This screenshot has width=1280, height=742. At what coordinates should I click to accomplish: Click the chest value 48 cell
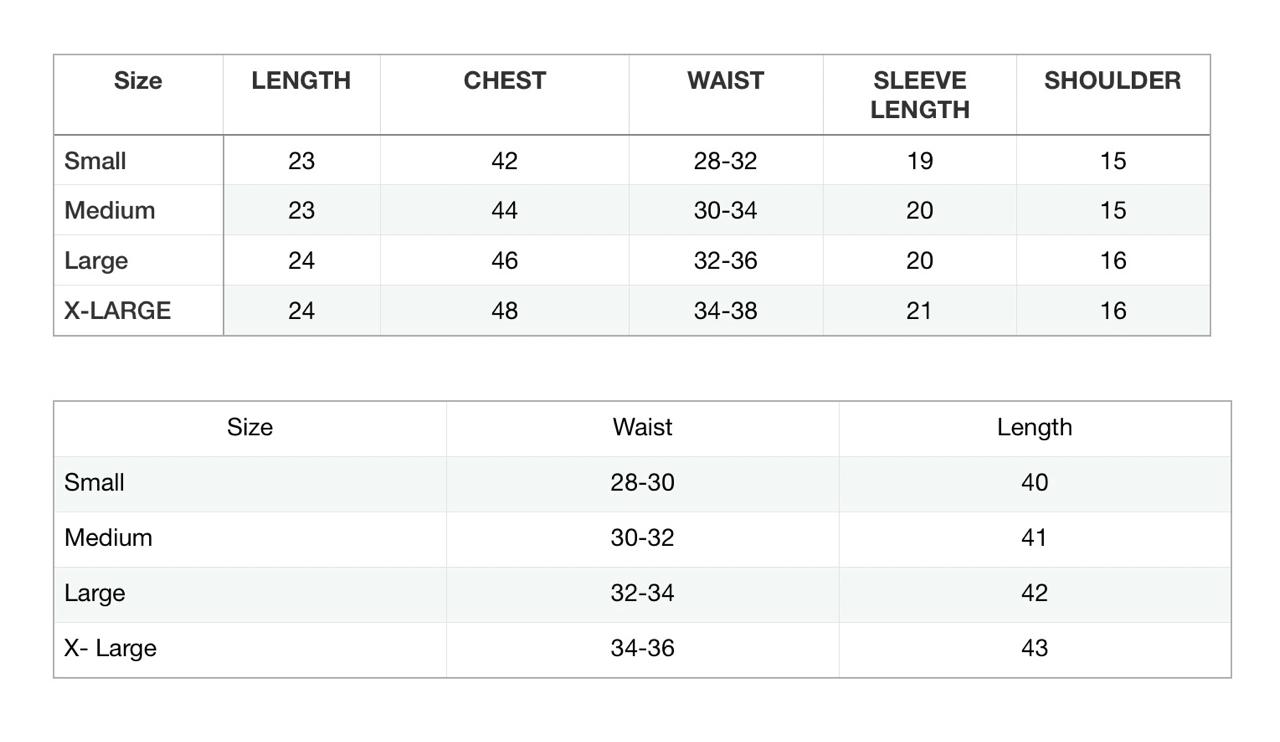click(504, 311)
